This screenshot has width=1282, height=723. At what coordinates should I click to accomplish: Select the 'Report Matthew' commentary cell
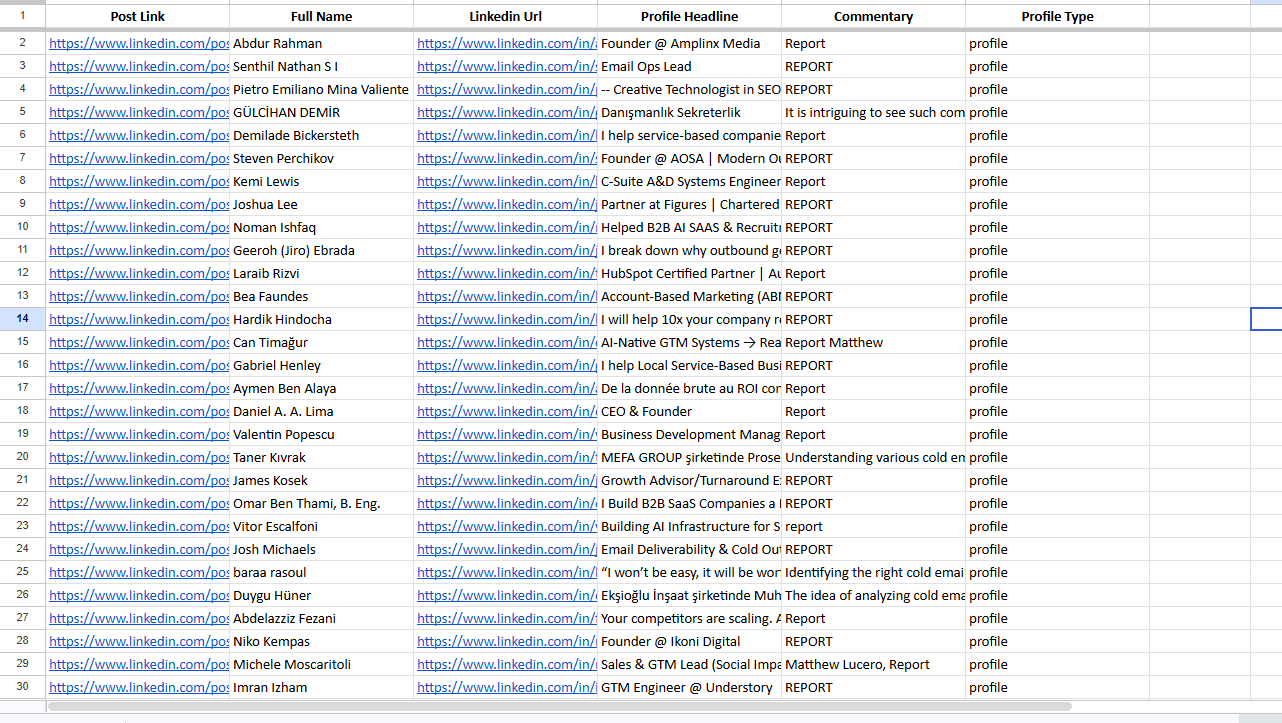874,342
